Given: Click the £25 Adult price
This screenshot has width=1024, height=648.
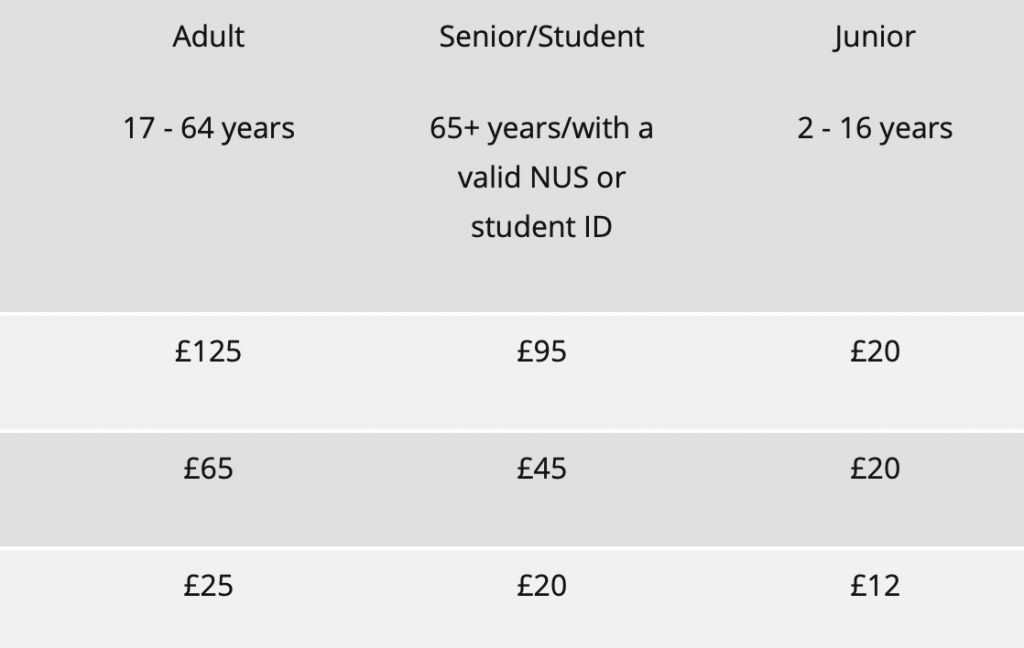Looking at the screenshot, I should (208, 586).
